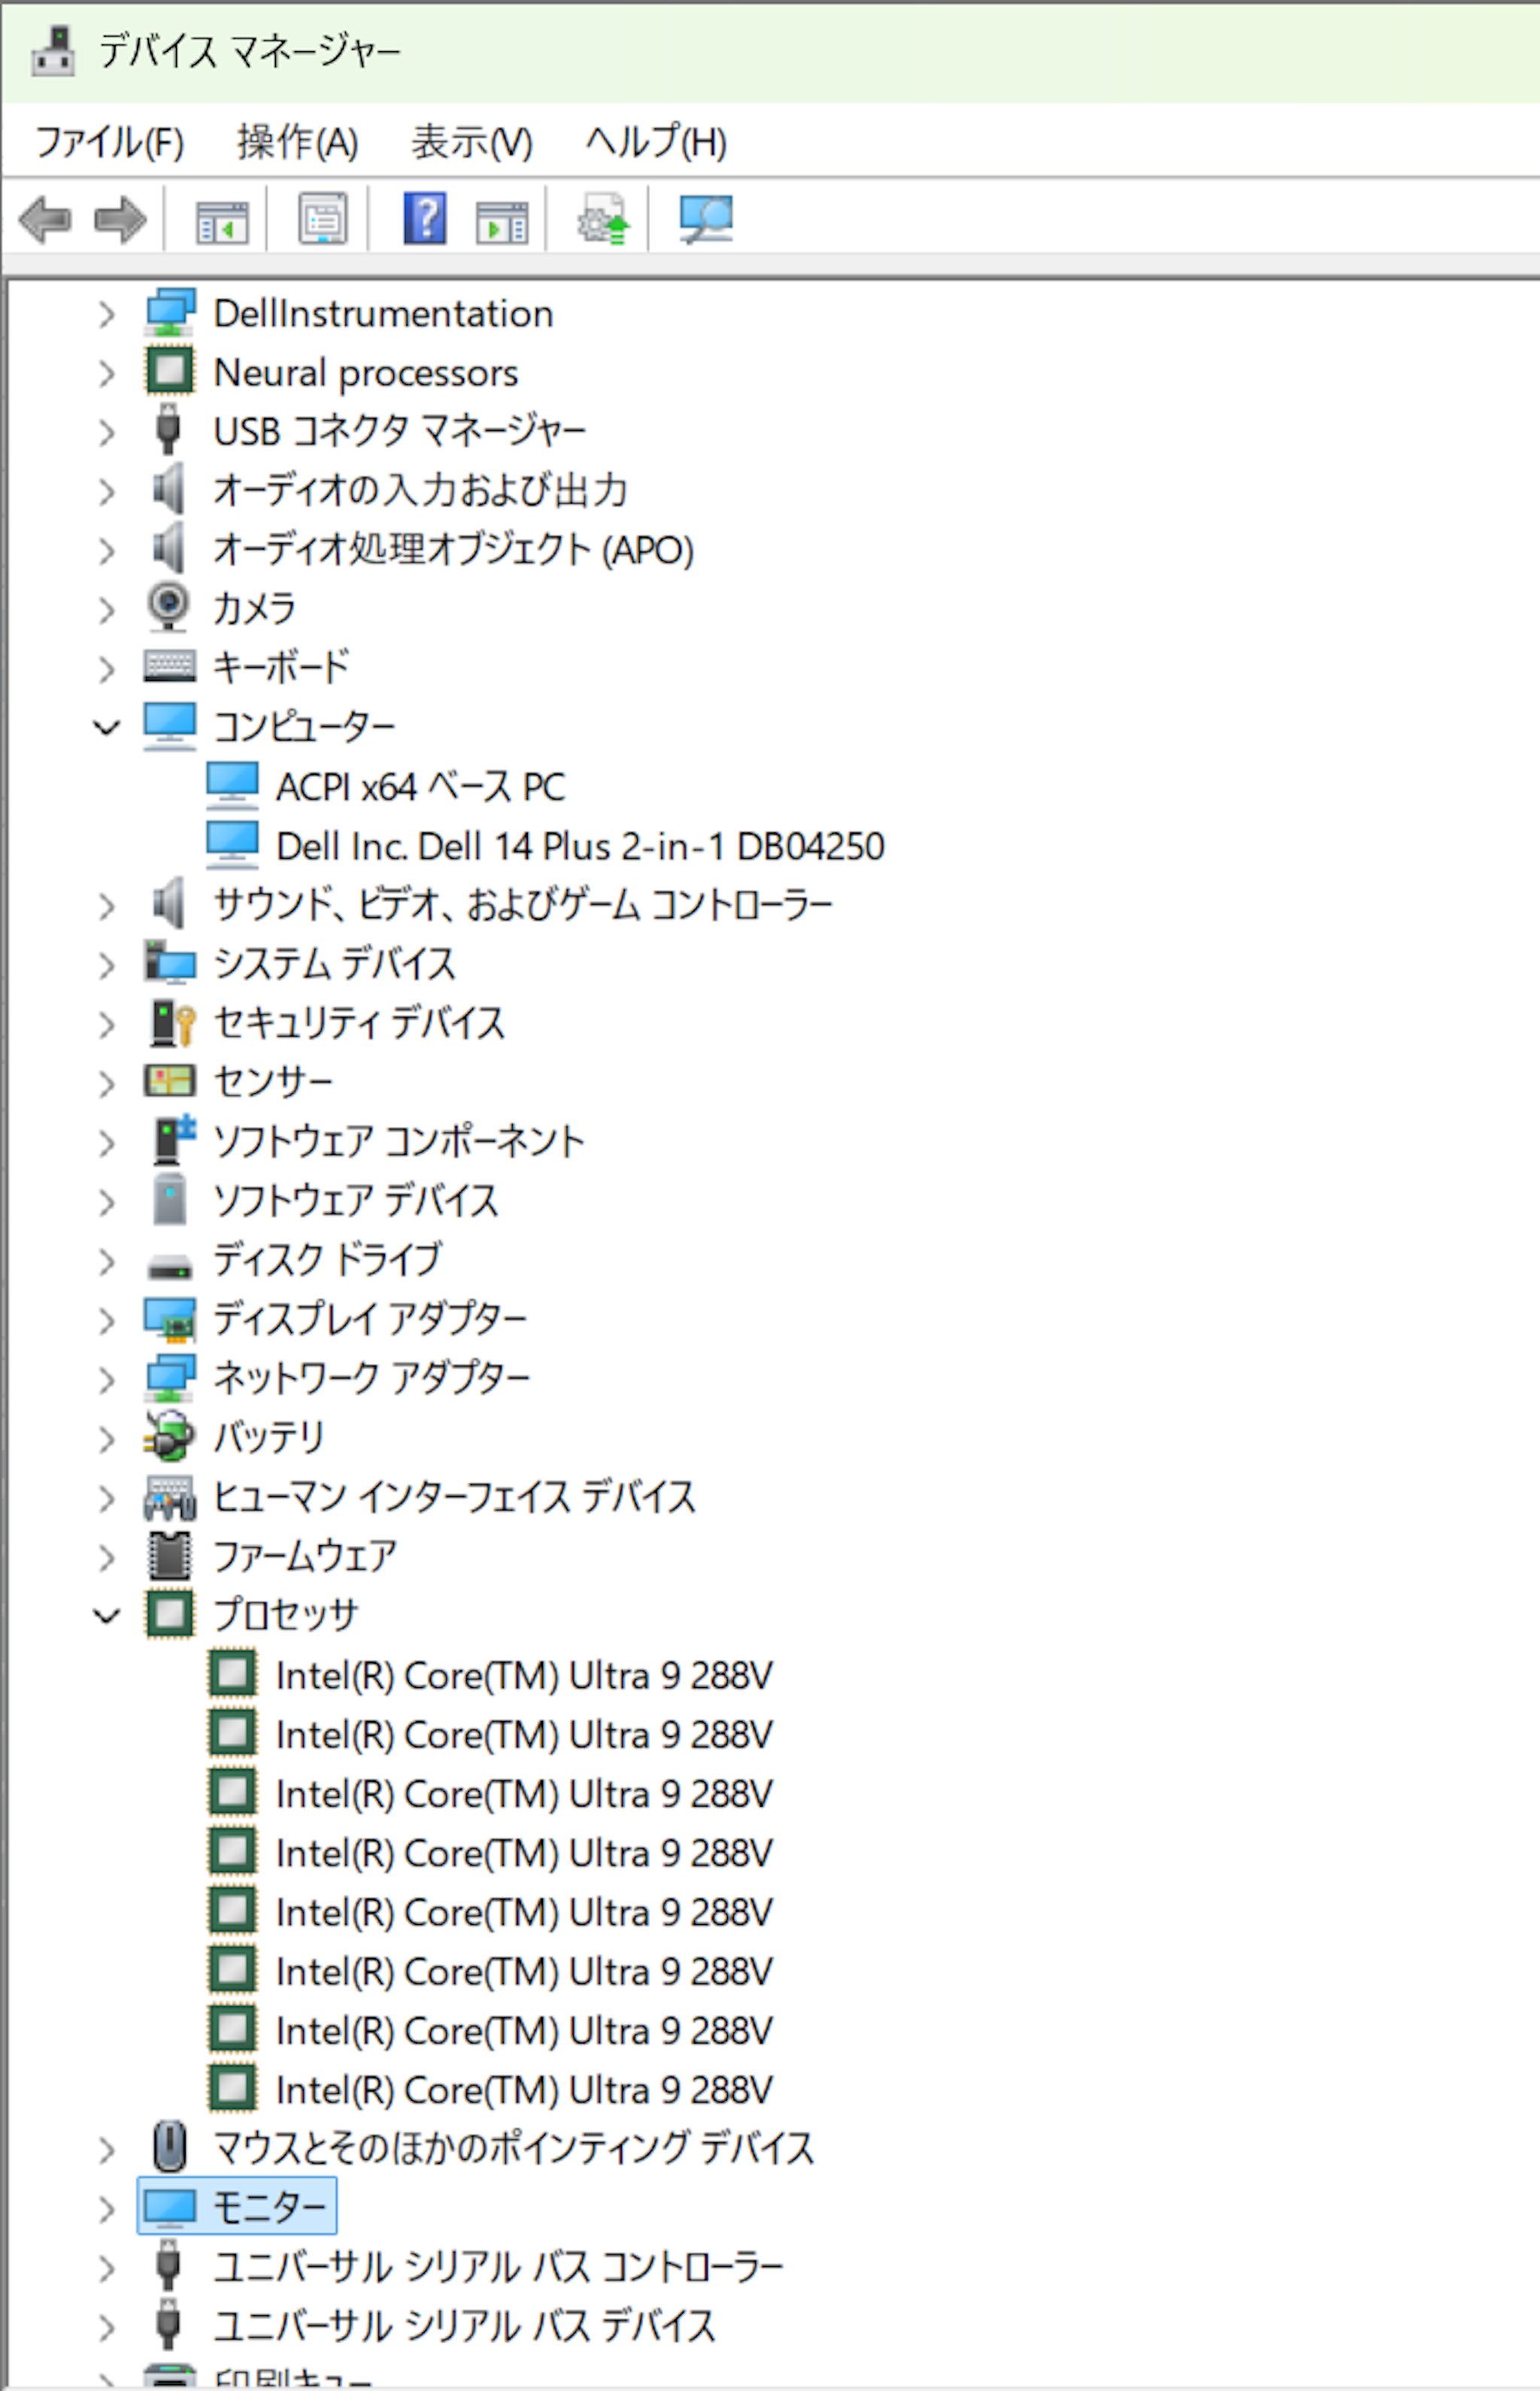Select ACPI x64 ベース PC entry
This screenshot has width=1540, height=2391.
420,787
